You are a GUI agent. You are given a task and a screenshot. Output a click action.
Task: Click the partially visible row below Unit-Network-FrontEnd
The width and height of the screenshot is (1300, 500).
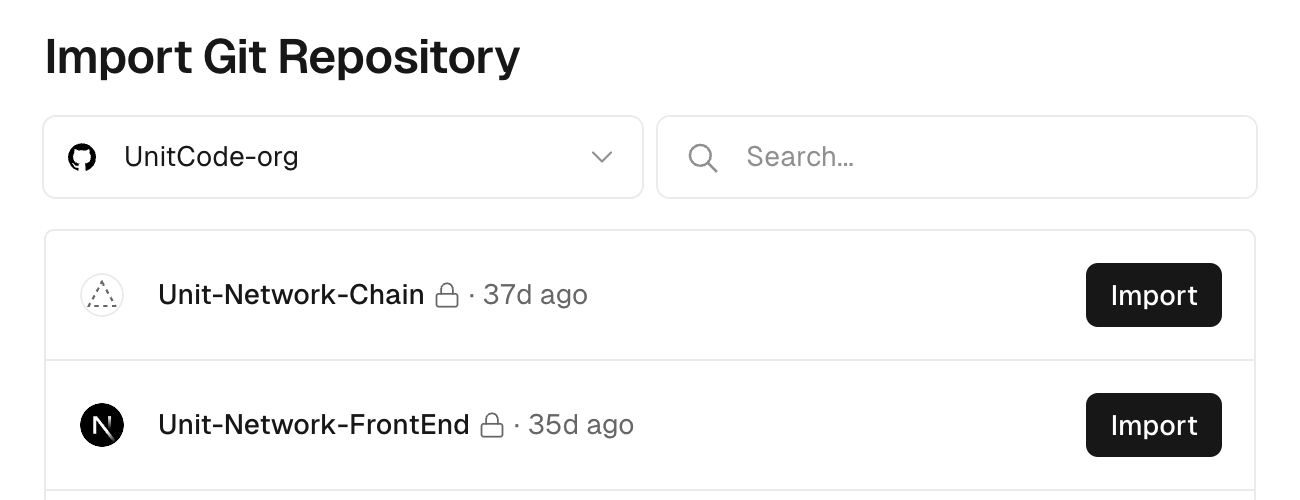point(650,495)
